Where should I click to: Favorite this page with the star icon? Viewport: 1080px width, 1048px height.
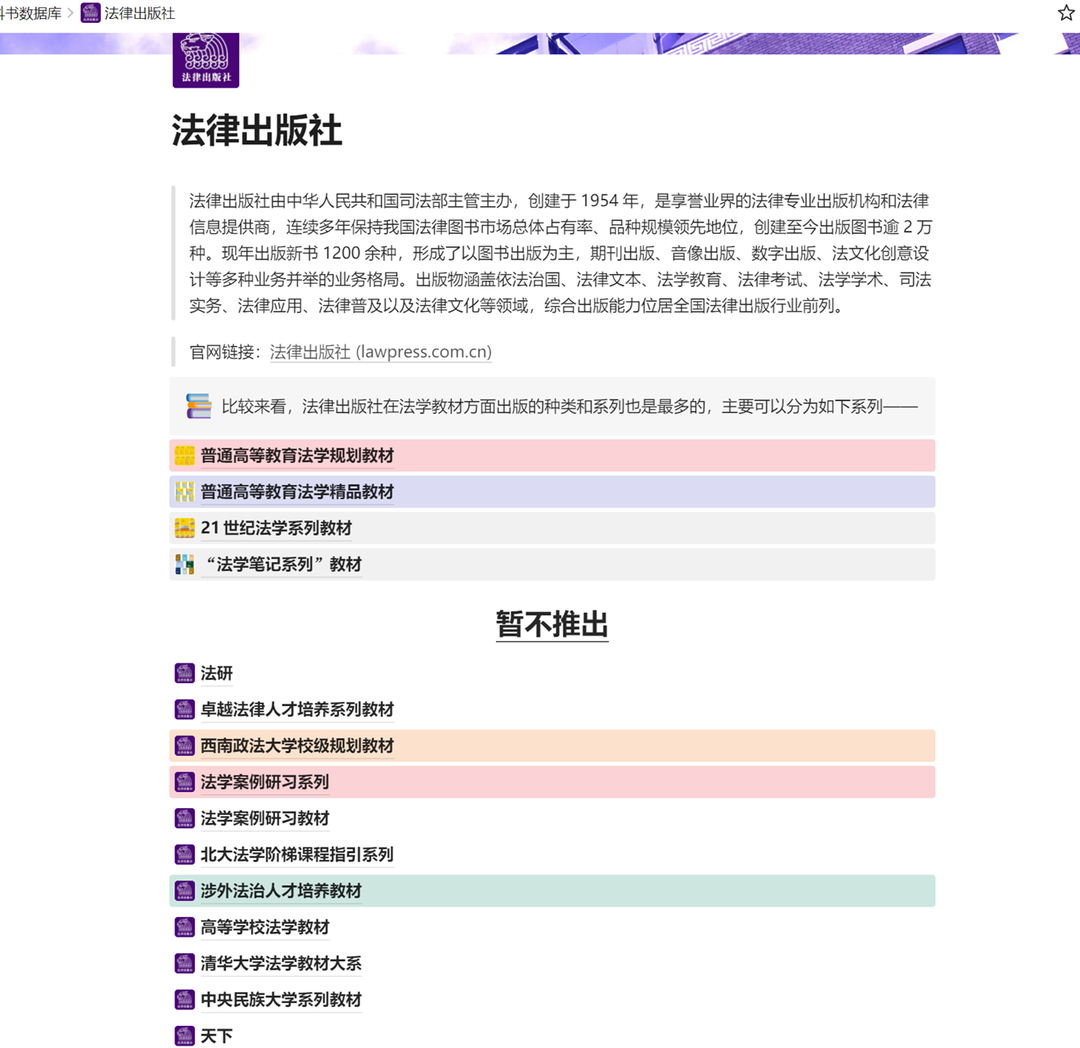pyautogui.click(x=1066, y=13)
